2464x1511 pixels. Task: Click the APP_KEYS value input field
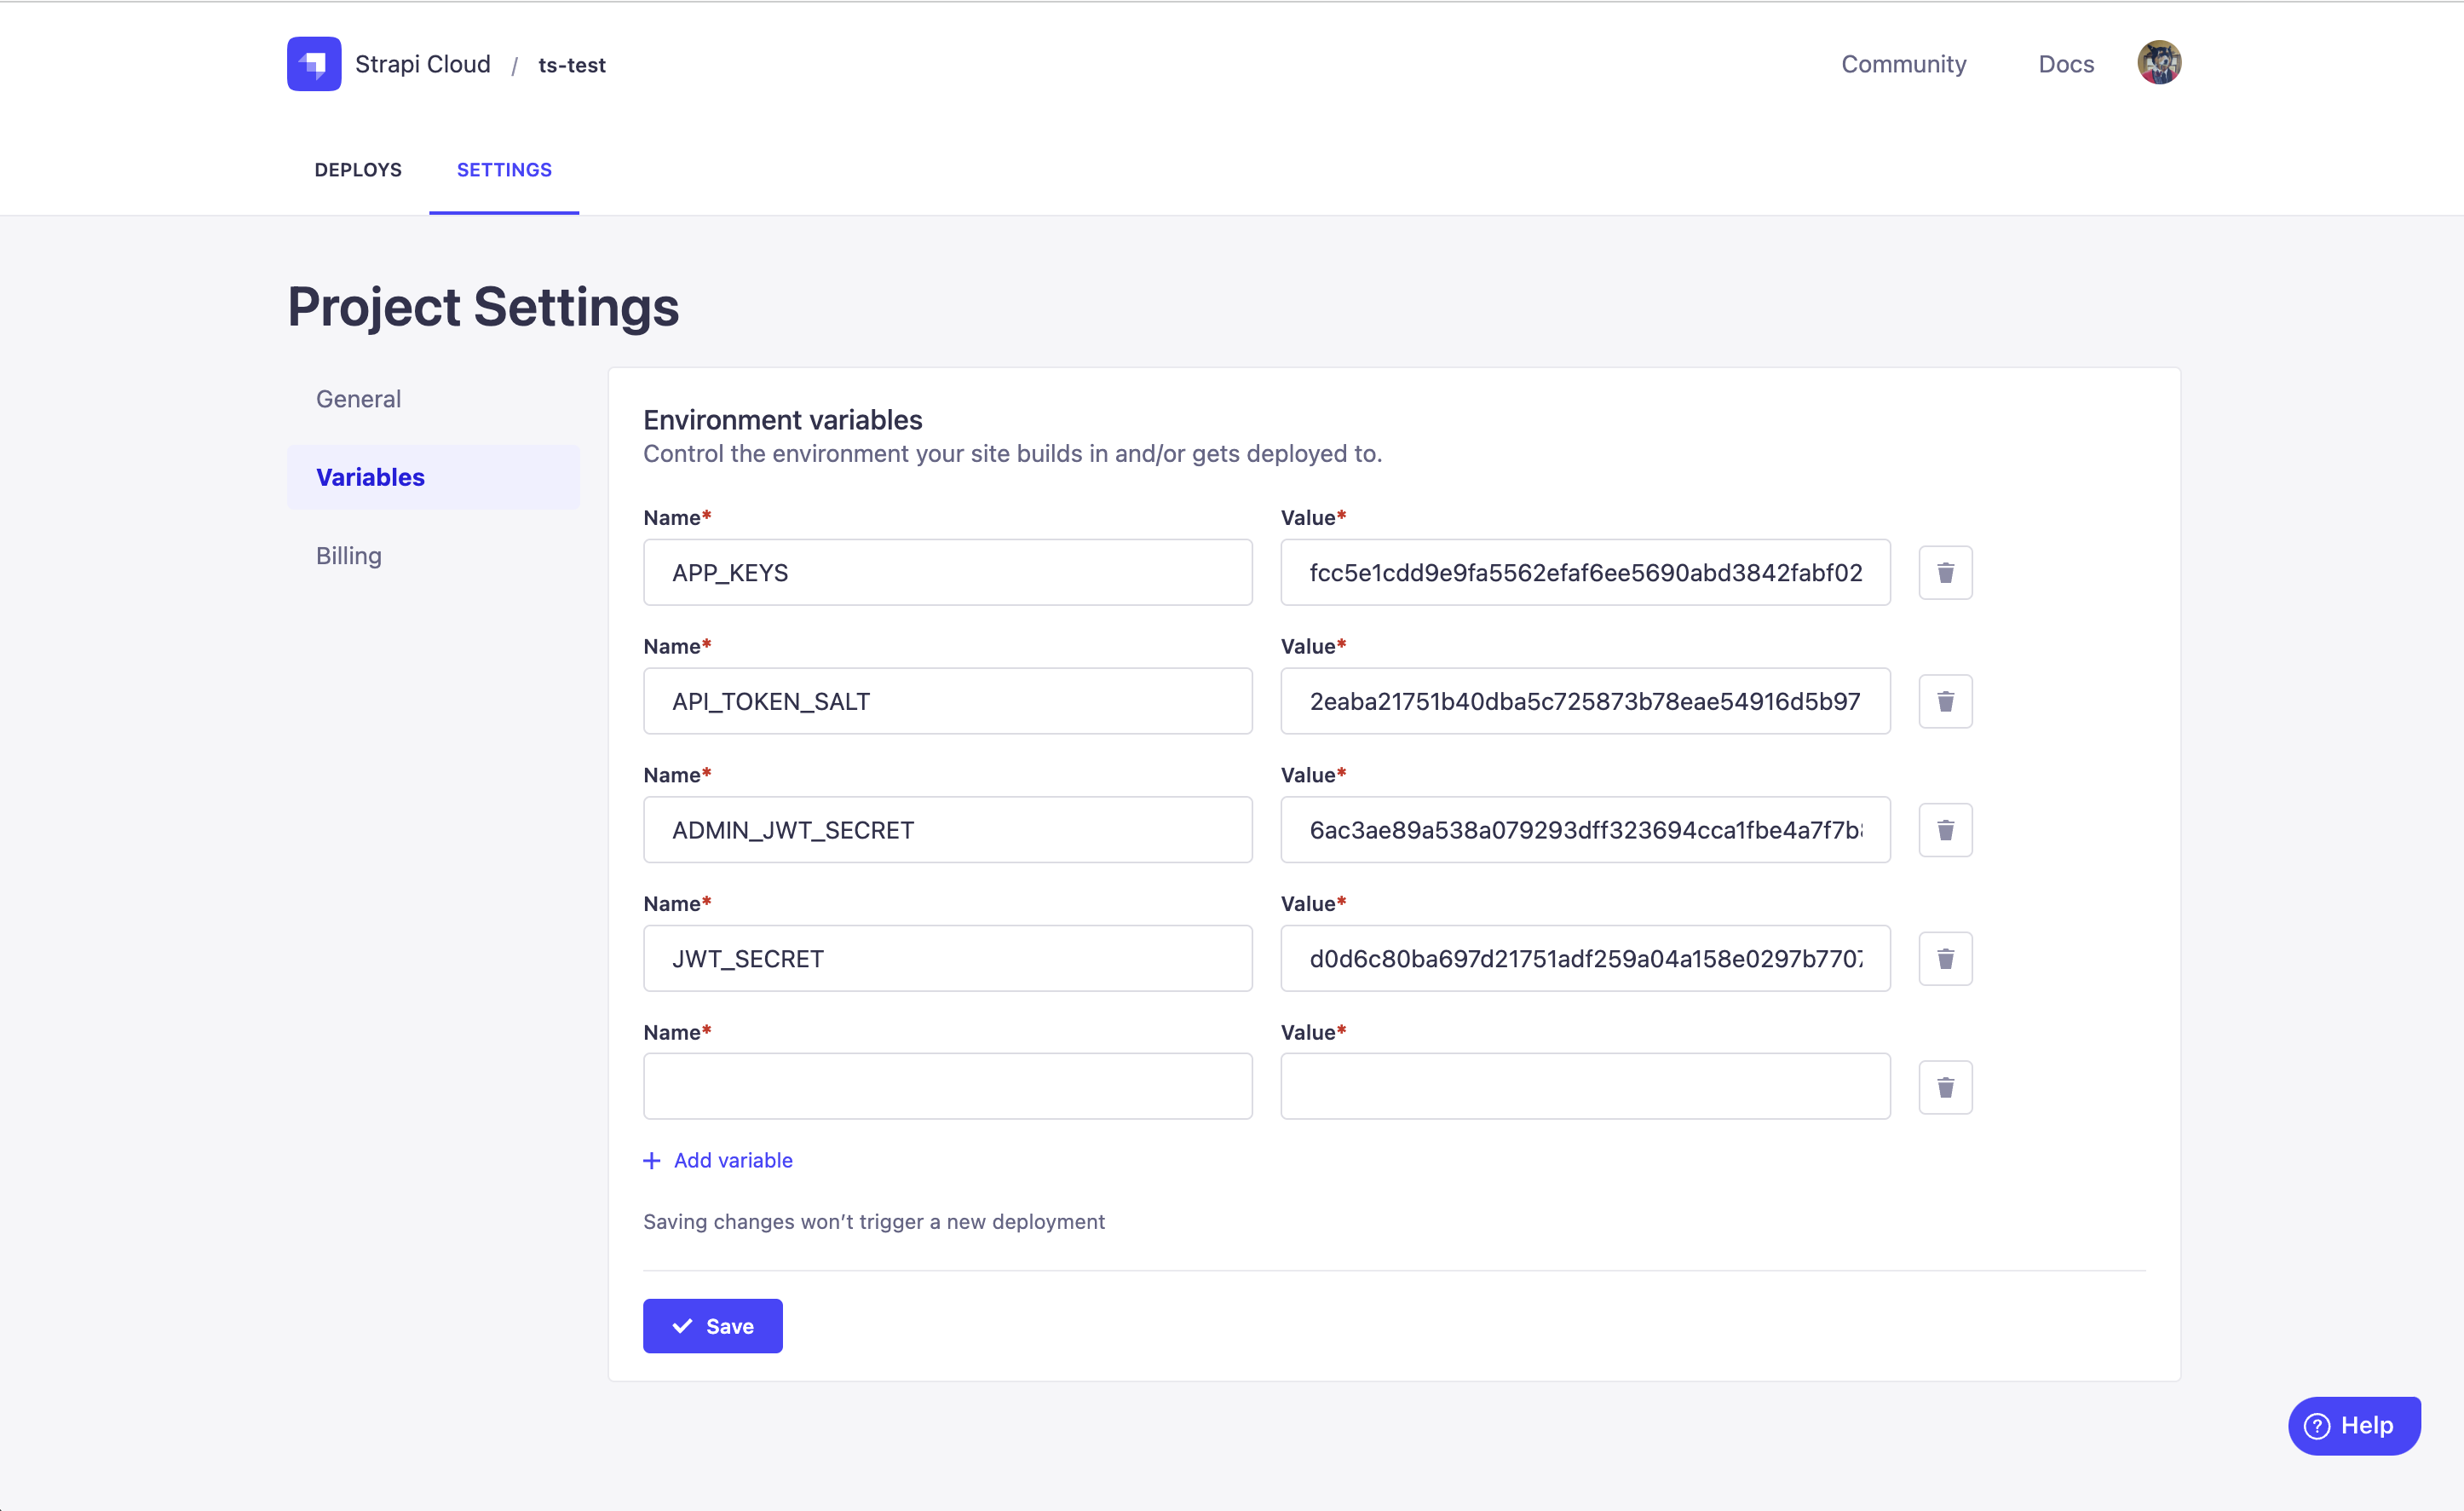click(x=1584, y=573)
